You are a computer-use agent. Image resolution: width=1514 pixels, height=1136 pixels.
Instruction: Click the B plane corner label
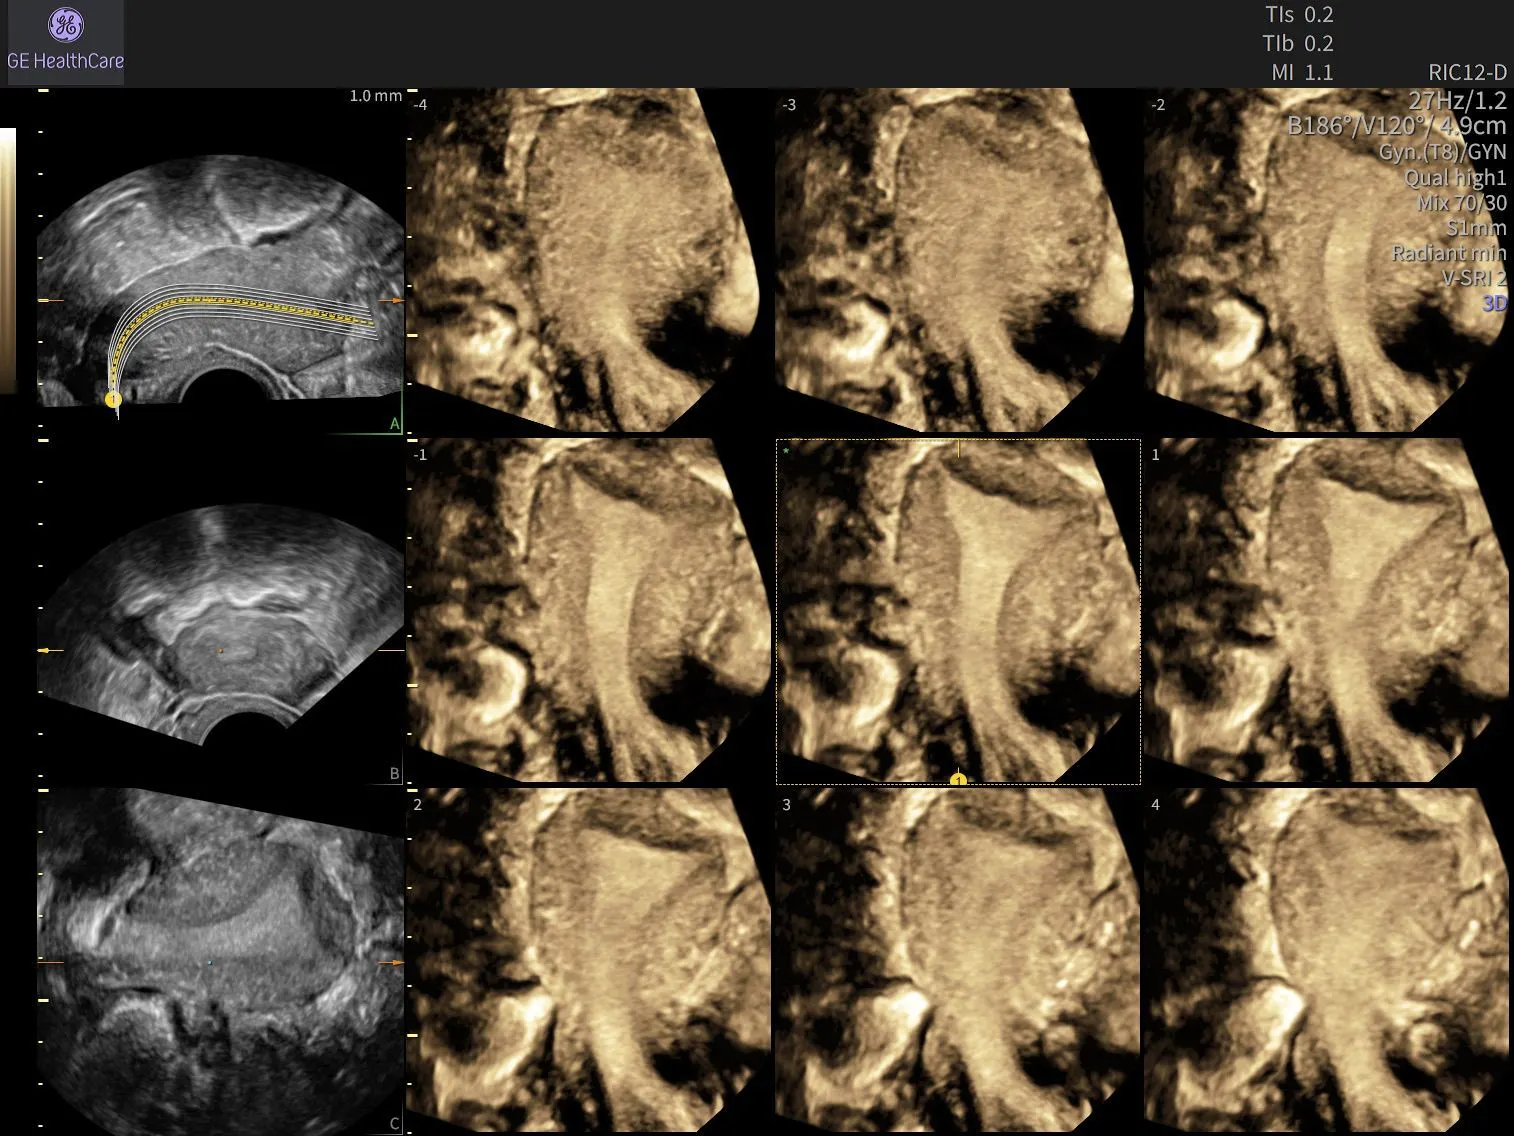[x=394, y=774]
